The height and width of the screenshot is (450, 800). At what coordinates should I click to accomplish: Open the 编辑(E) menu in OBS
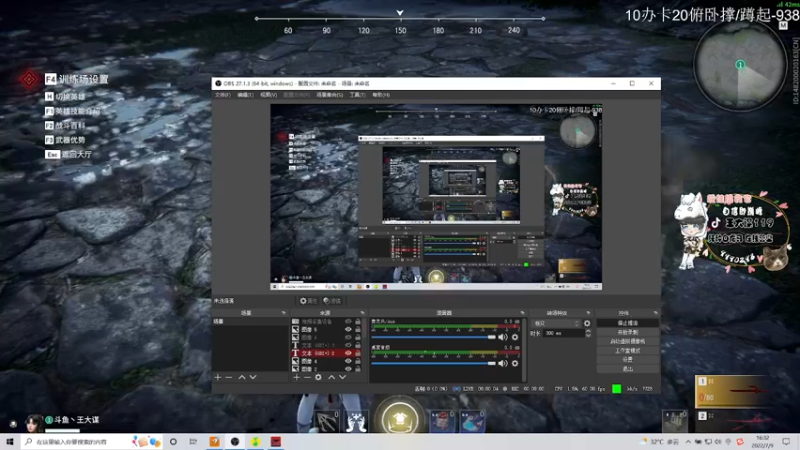click(245, 95)
